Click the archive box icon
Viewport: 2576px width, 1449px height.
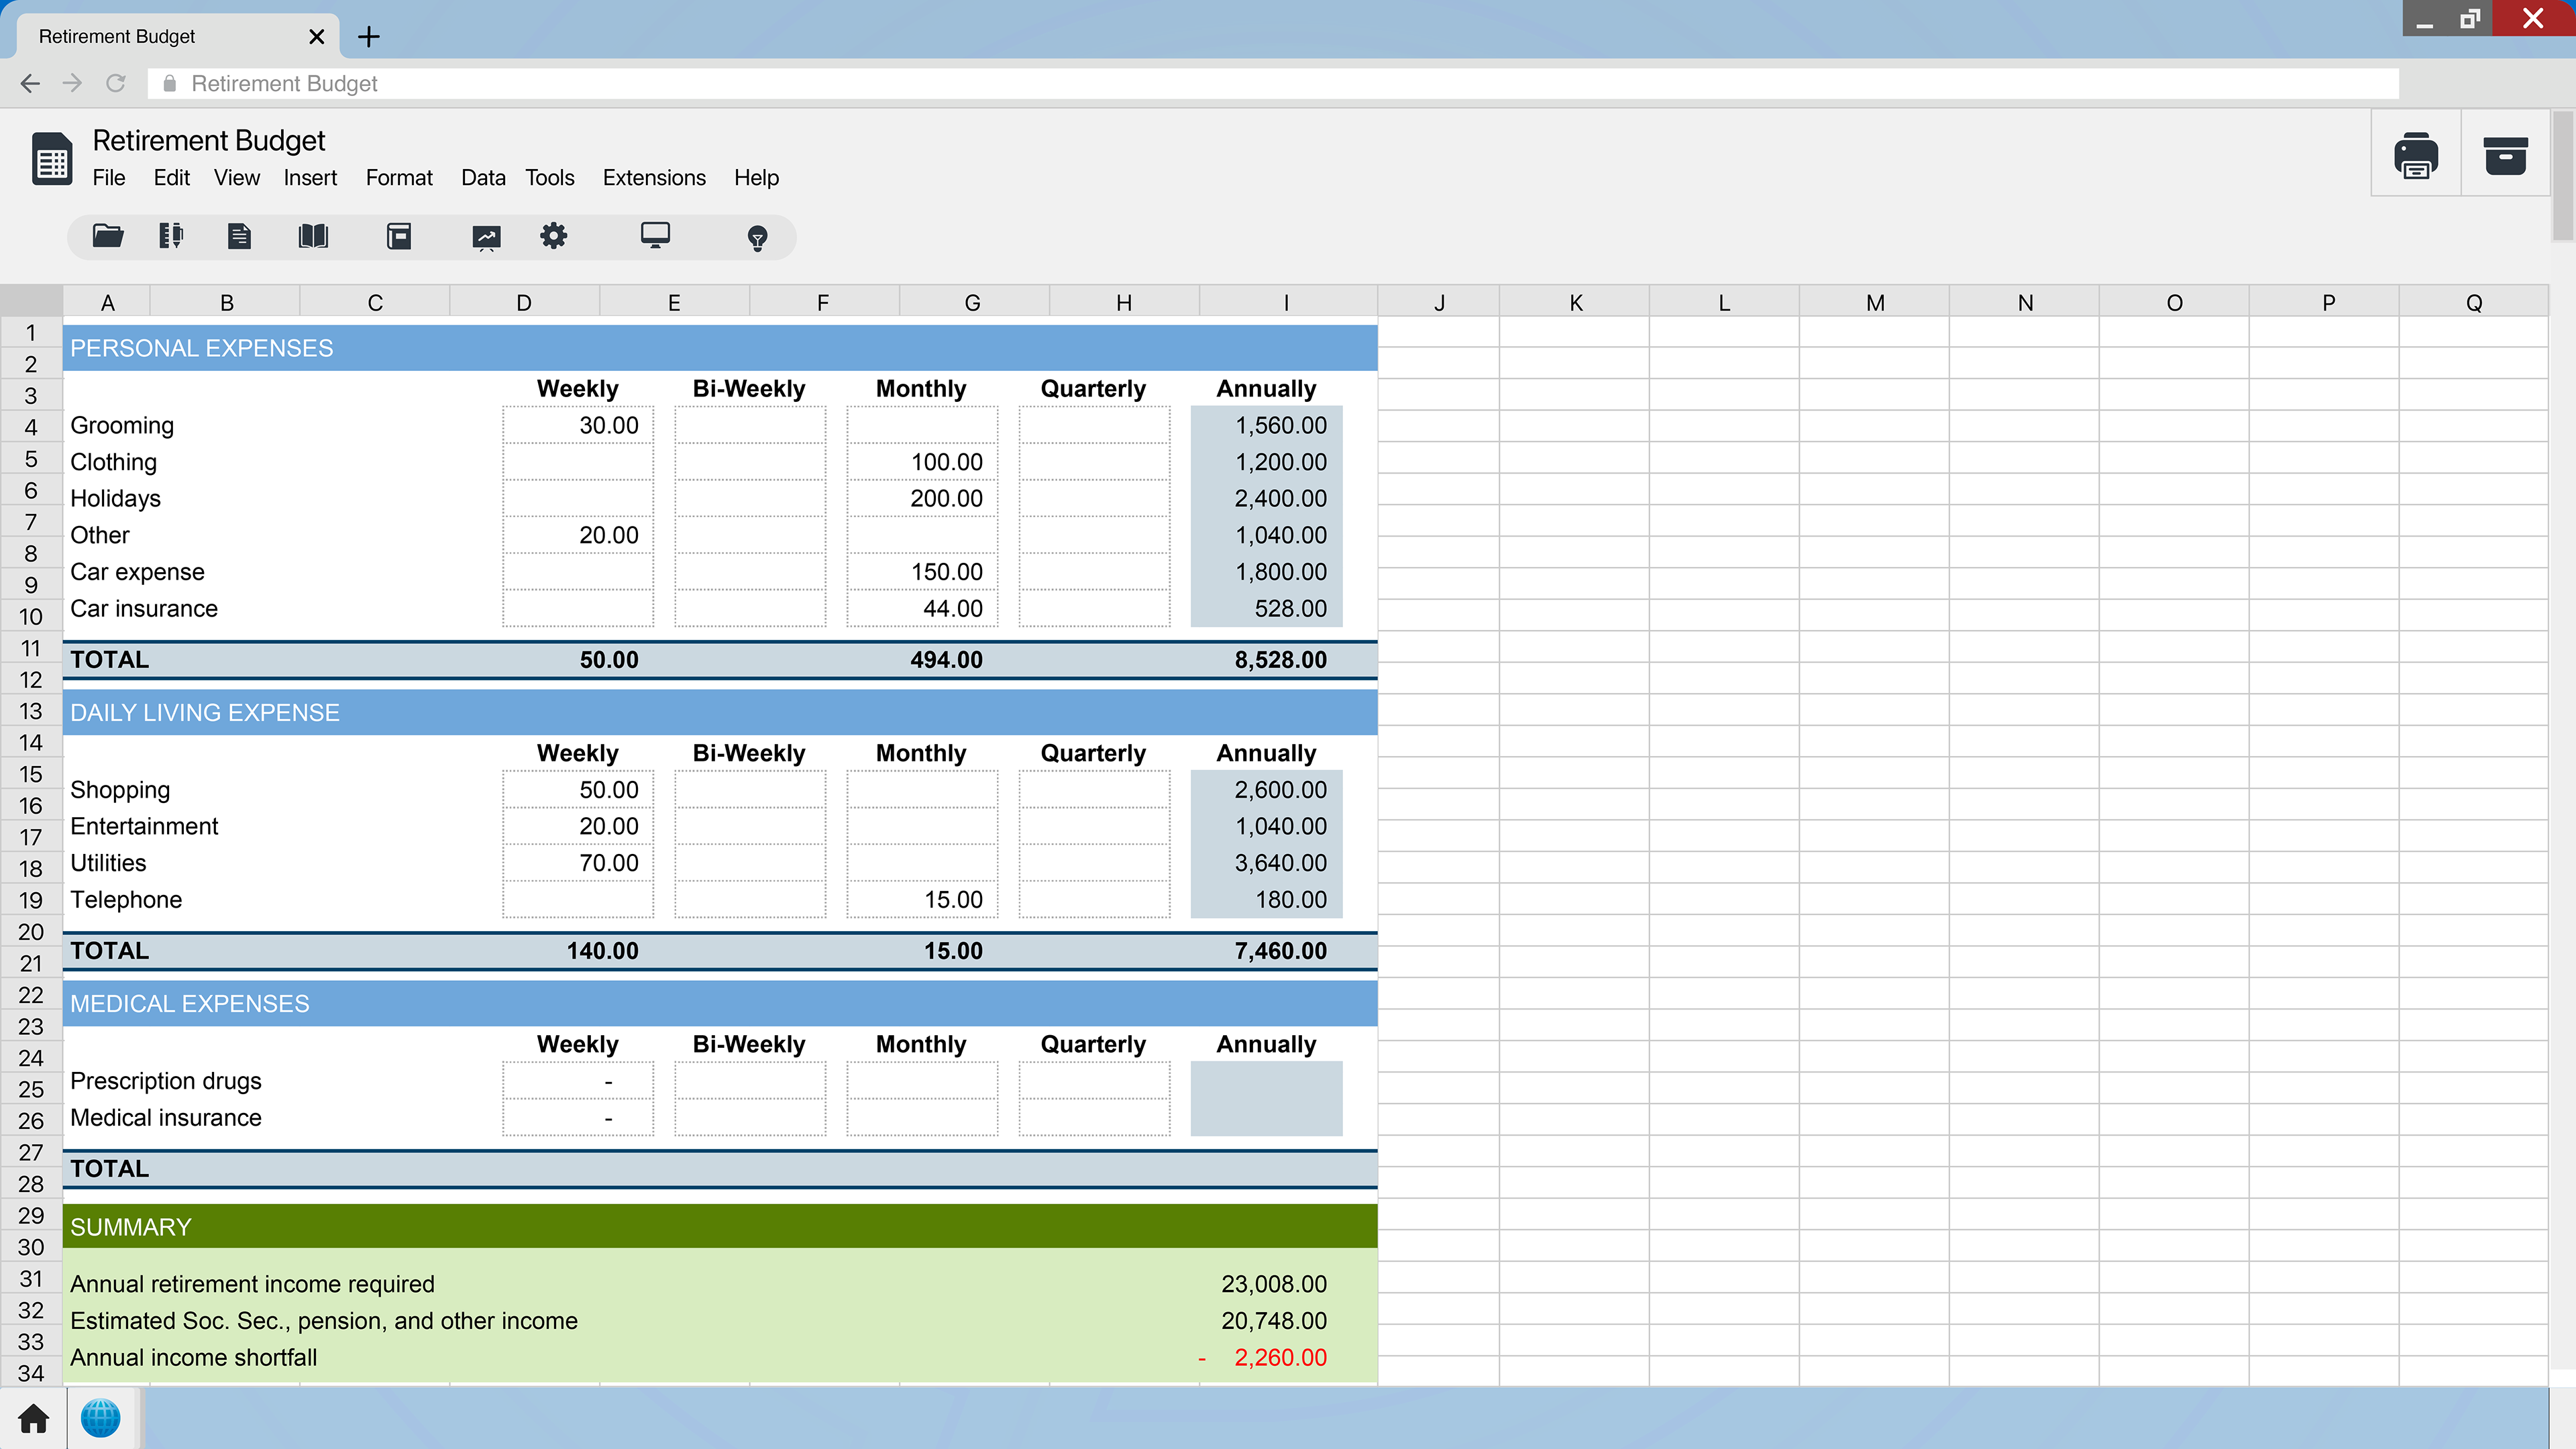tap(2505, 155)
